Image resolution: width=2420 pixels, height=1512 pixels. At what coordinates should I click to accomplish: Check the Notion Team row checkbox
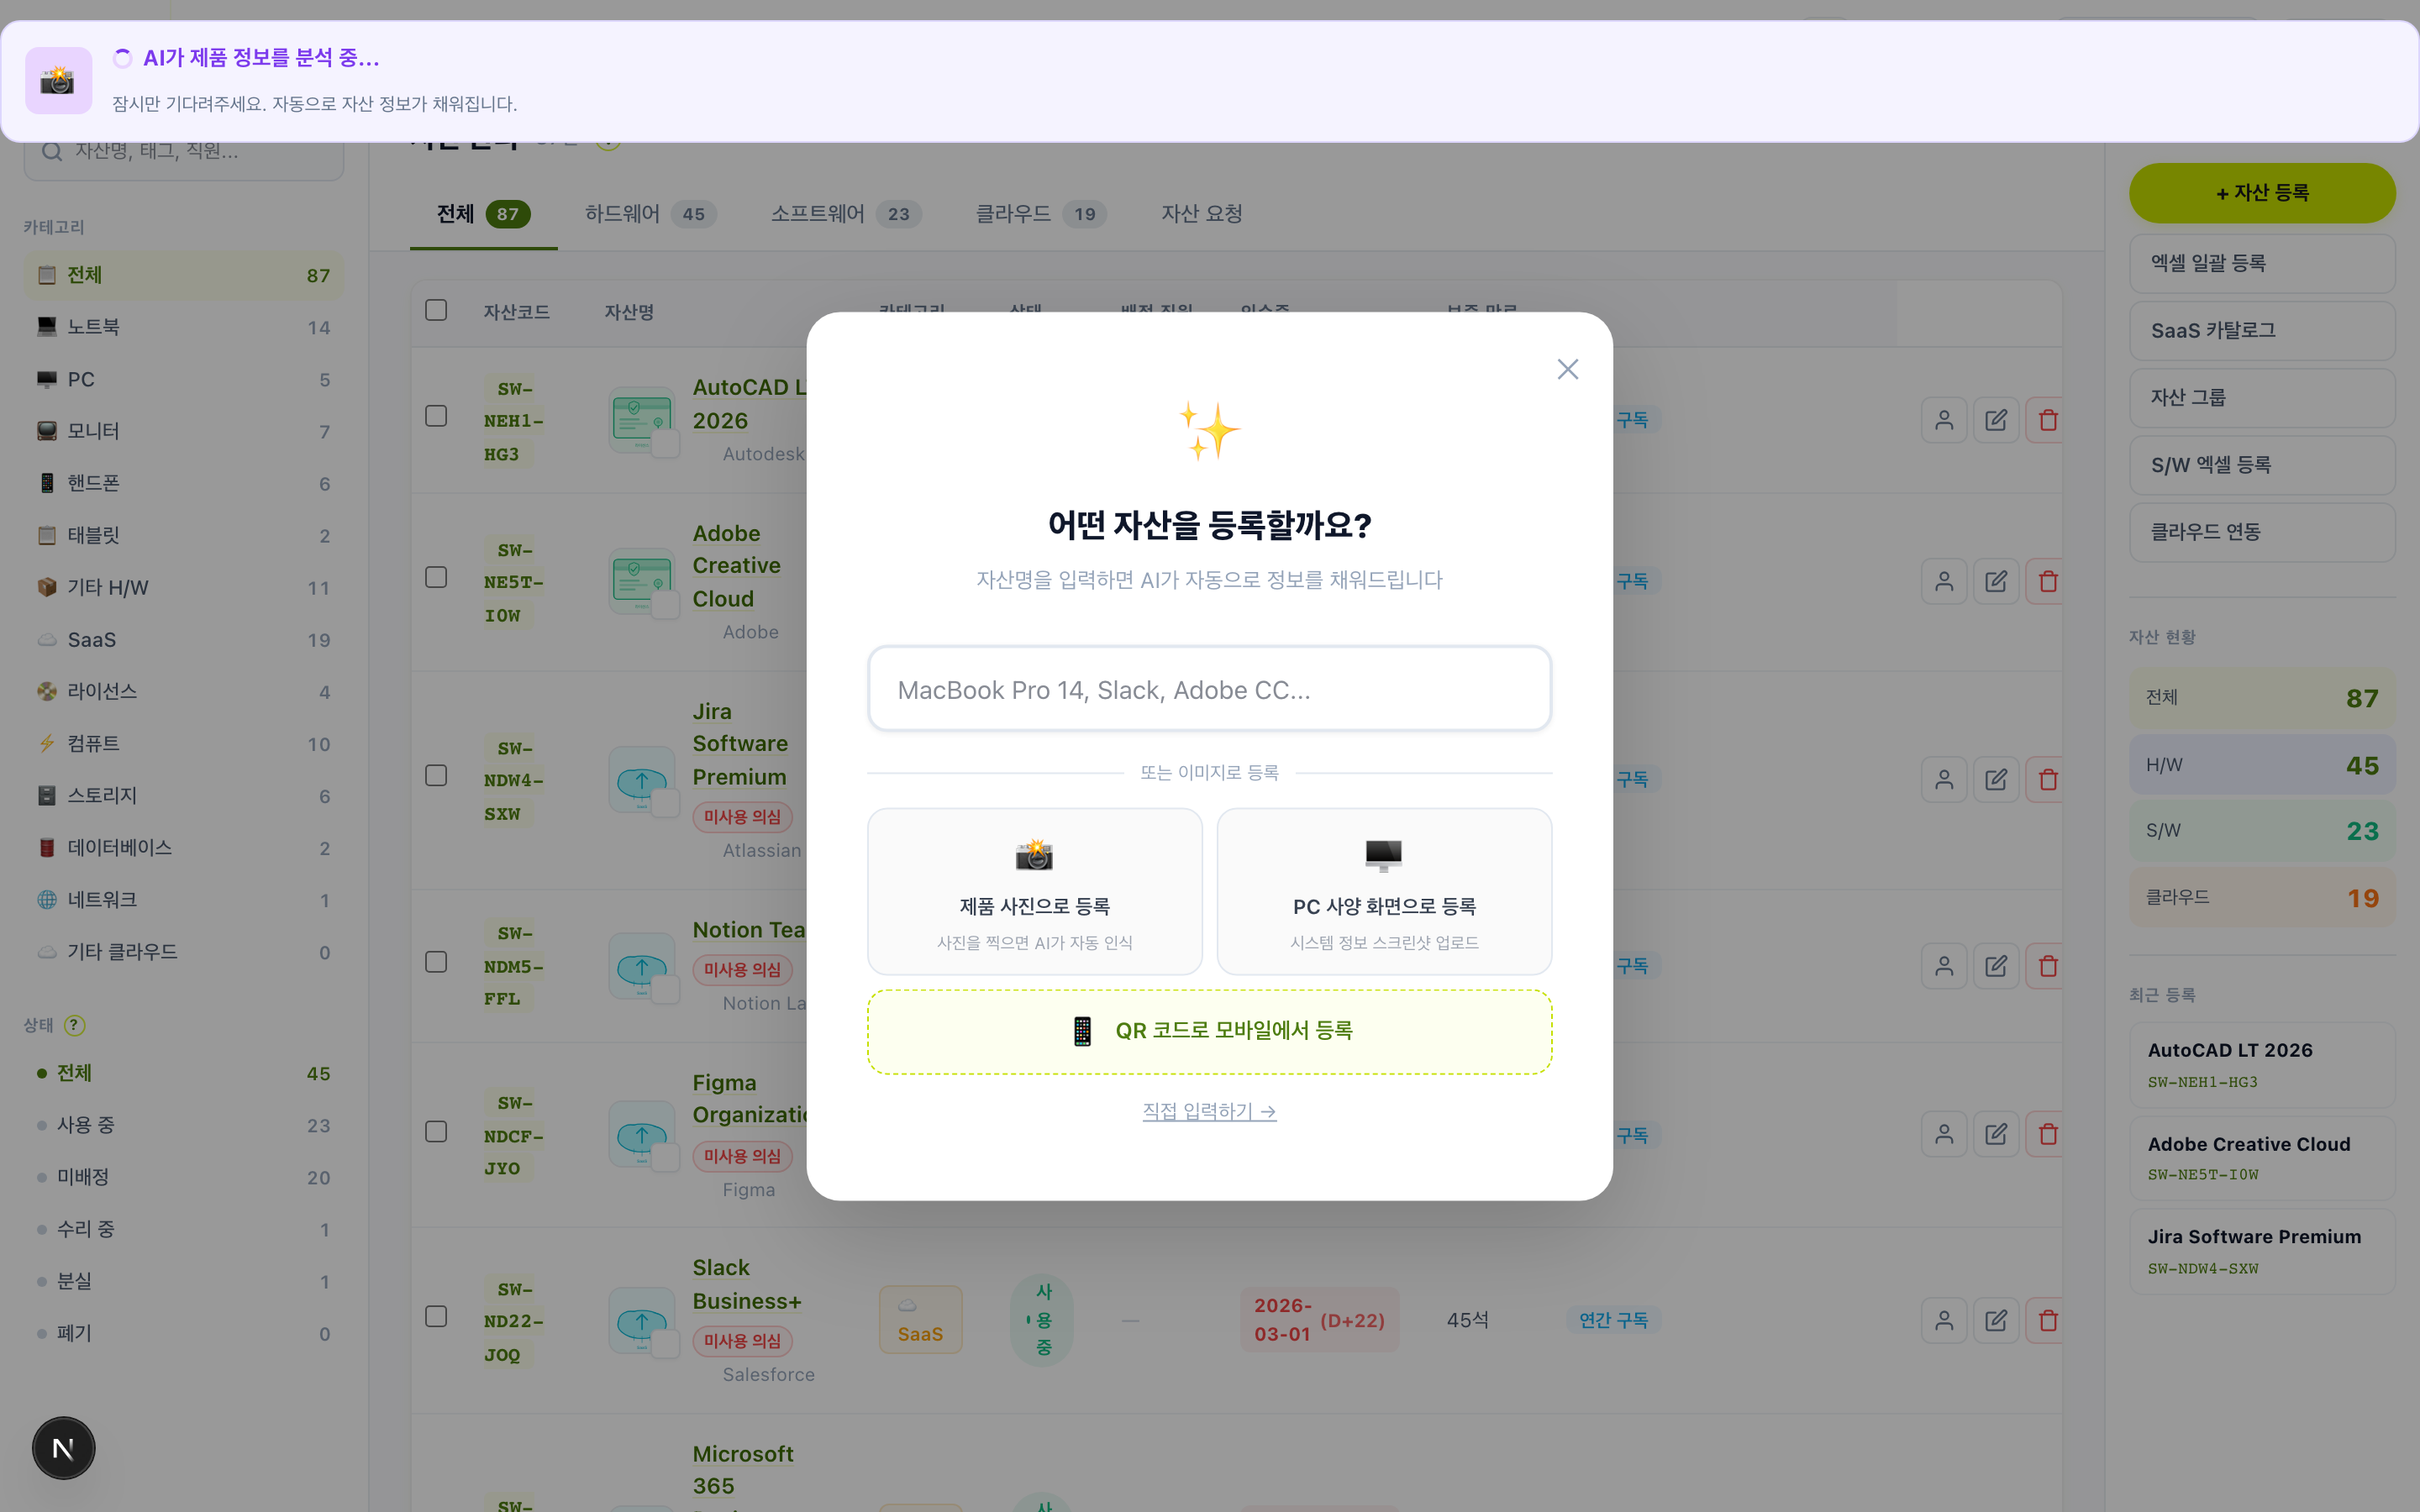point(436,961)
